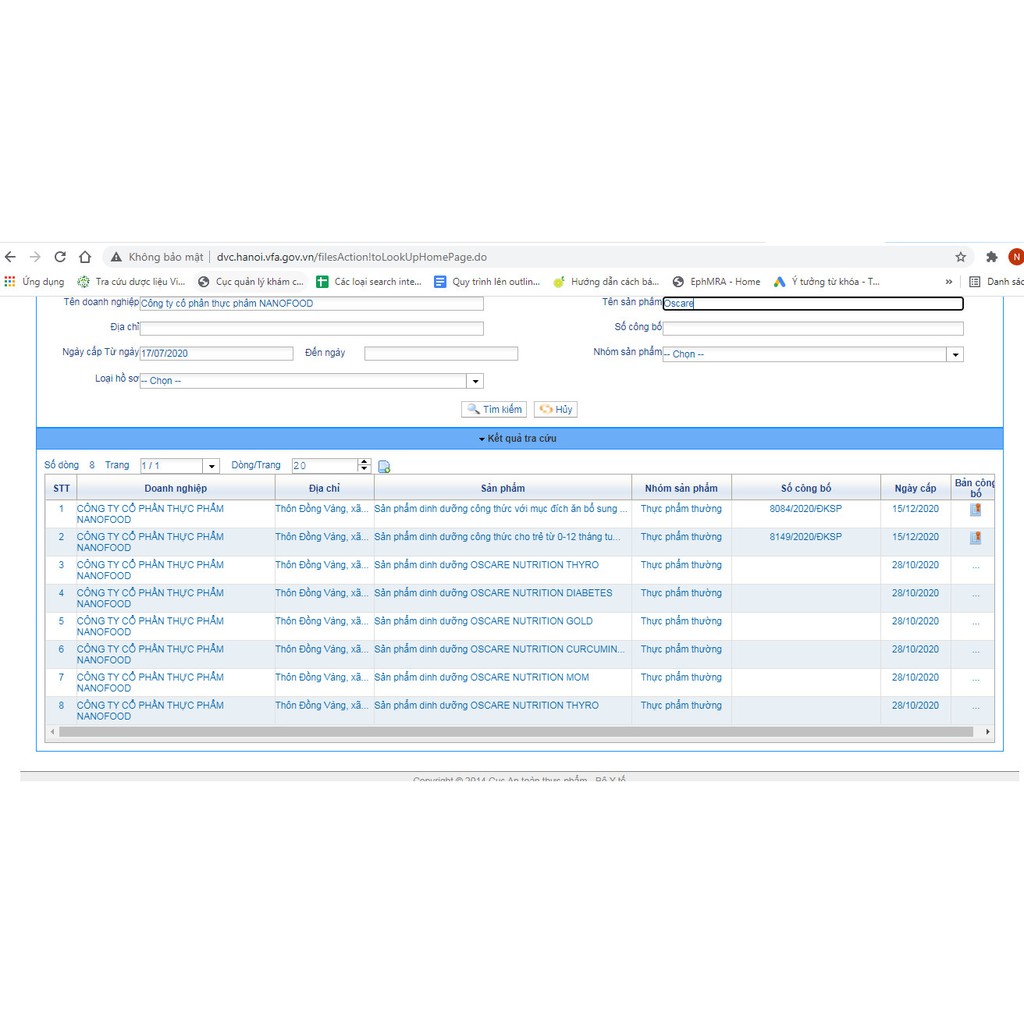
Task: Open Quy trình lên outlin... bookmark
Action: [487, 281]
